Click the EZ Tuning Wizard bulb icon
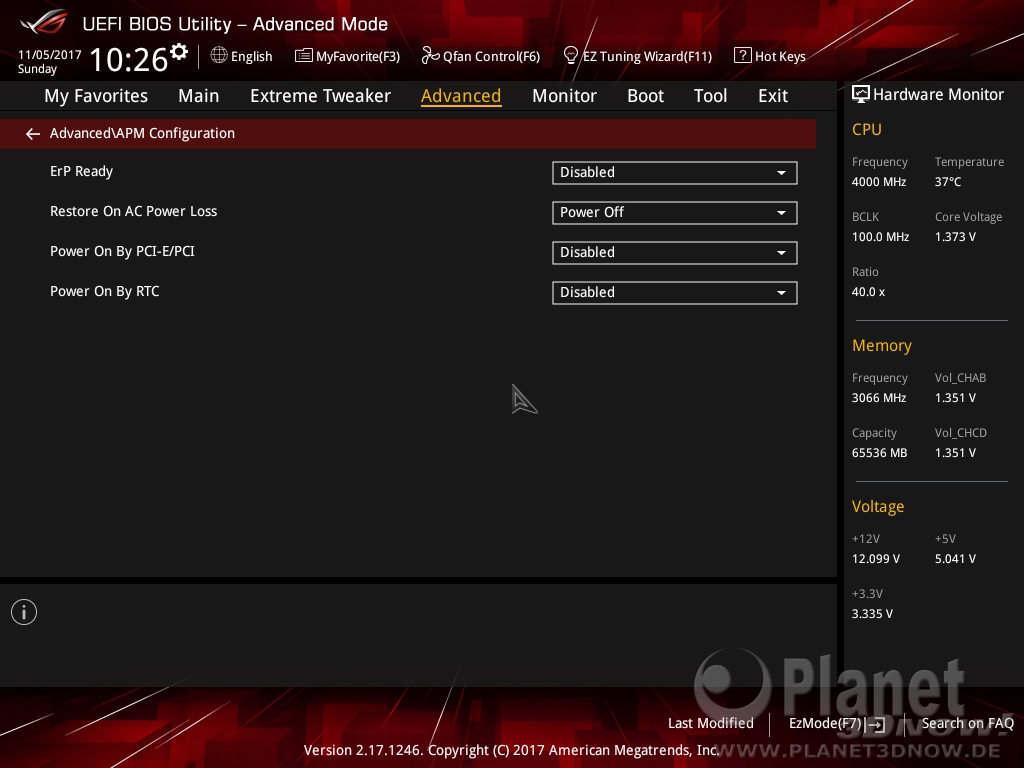 [x=570, y=56]
